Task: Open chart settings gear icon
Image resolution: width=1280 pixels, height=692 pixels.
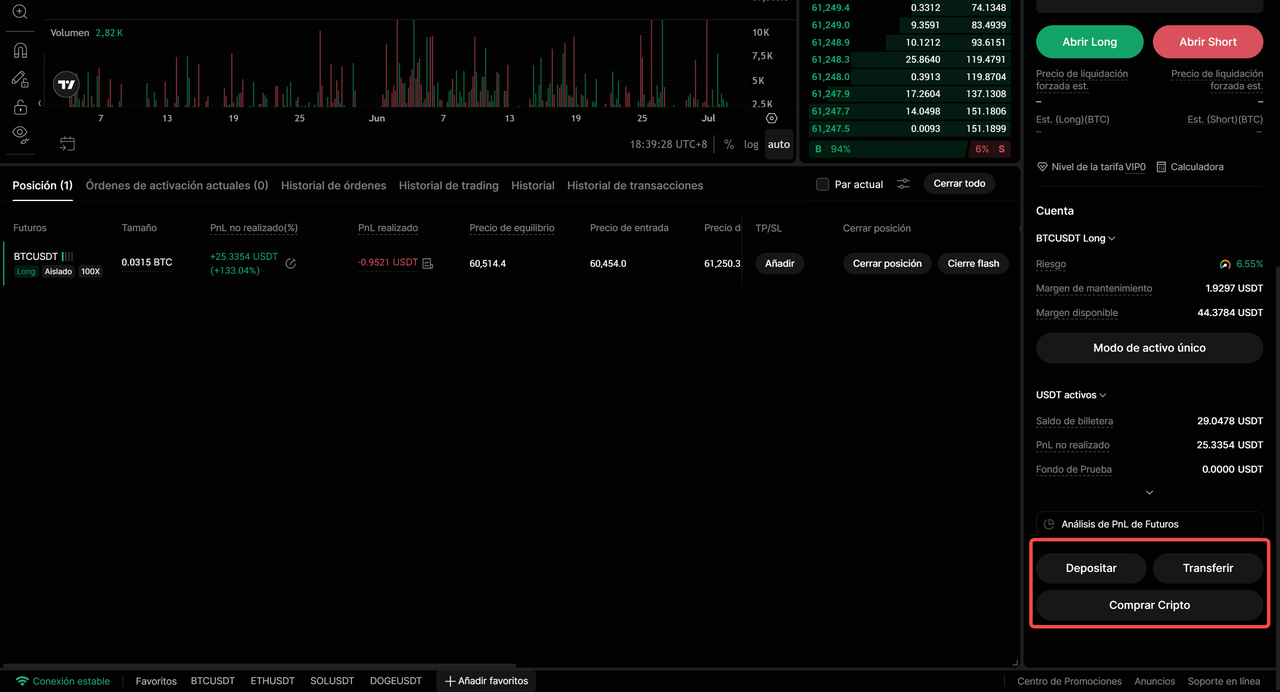Action: (x=771, y=118)
